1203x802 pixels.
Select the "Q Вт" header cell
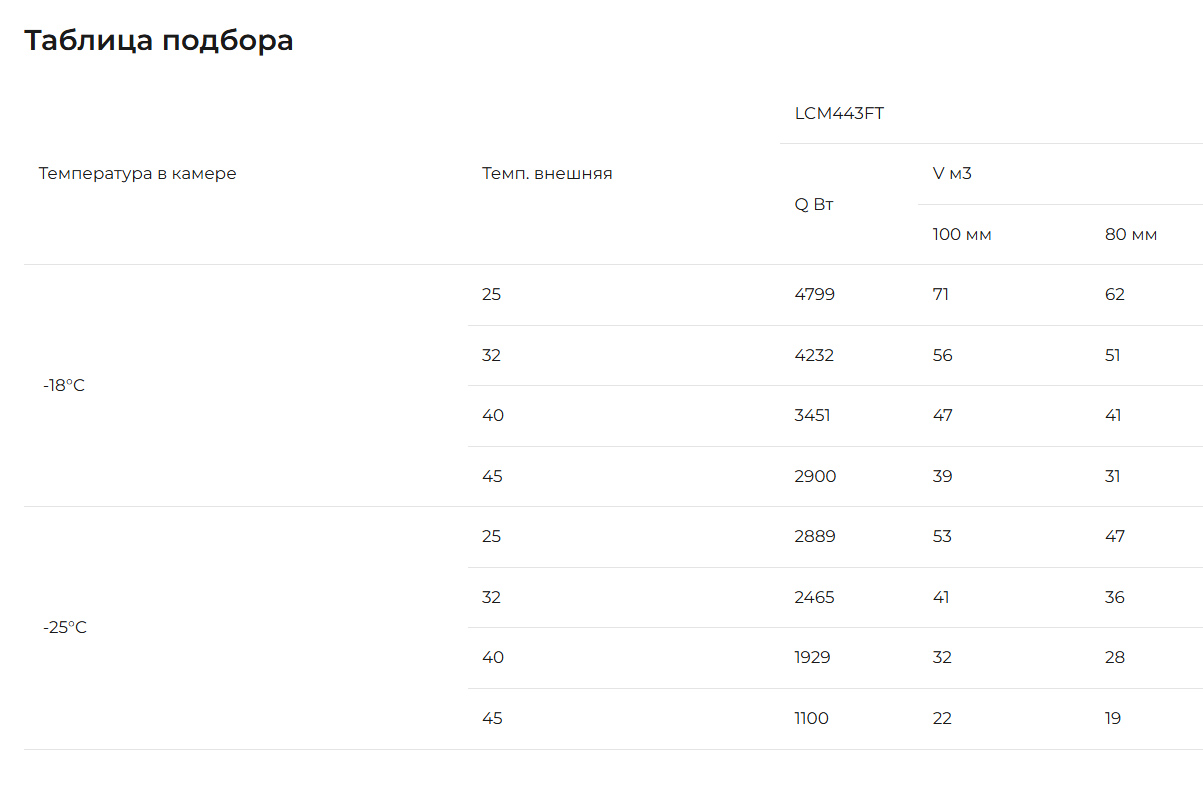point(814,205)
